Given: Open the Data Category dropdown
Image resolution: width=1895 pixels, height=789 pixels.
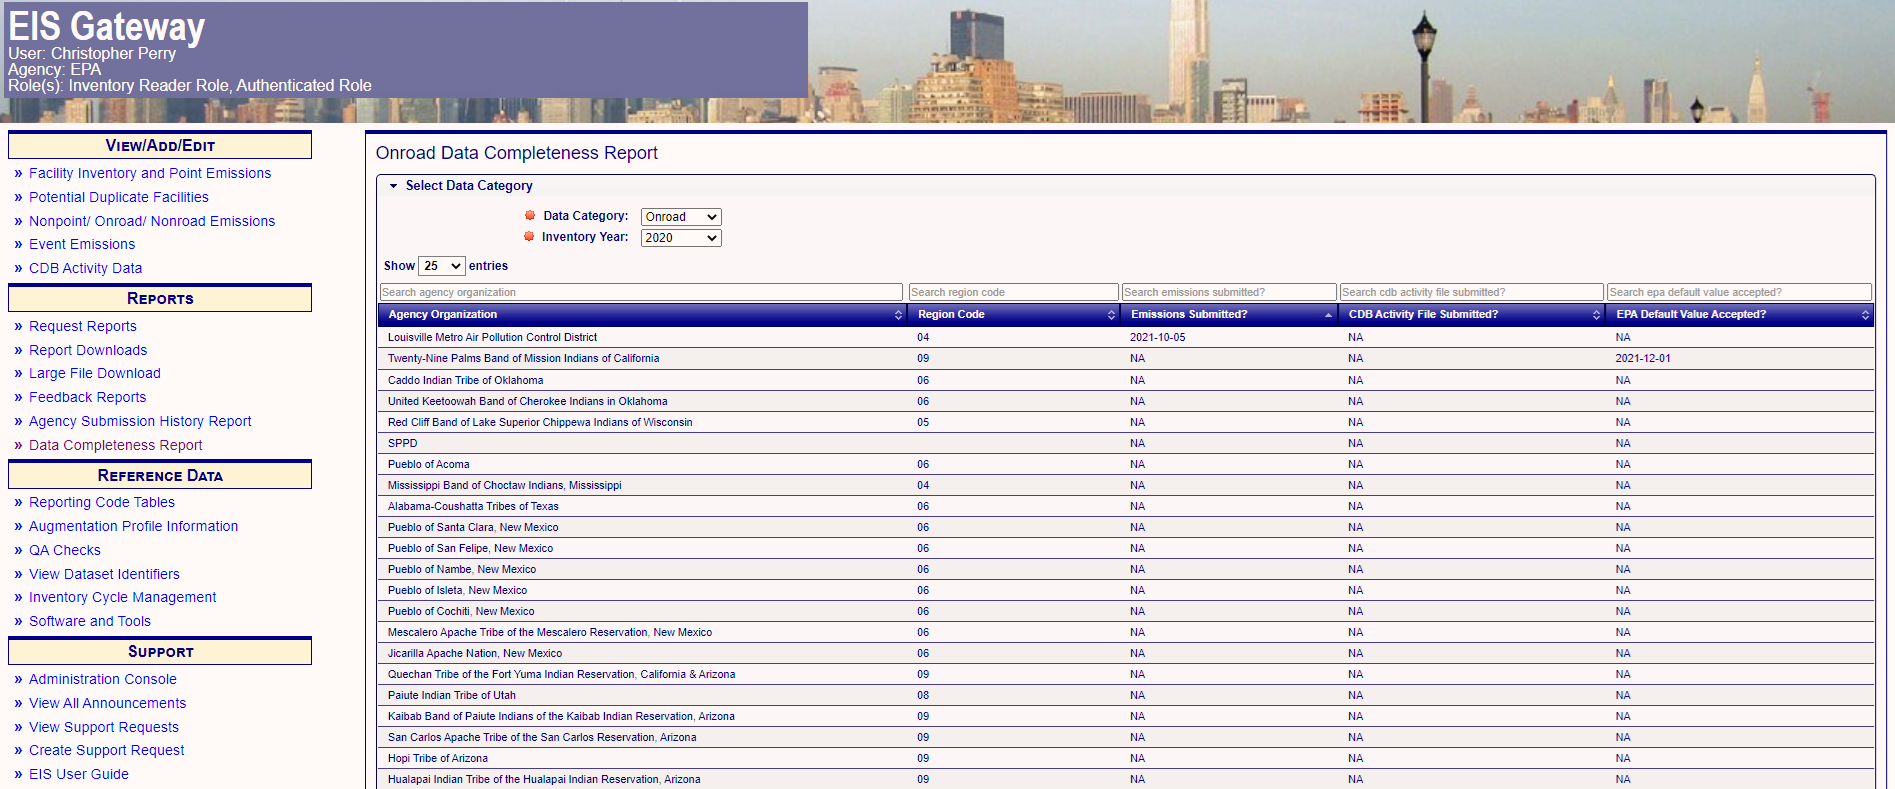Looking at the screenshot, I should [x=681, y=217].
